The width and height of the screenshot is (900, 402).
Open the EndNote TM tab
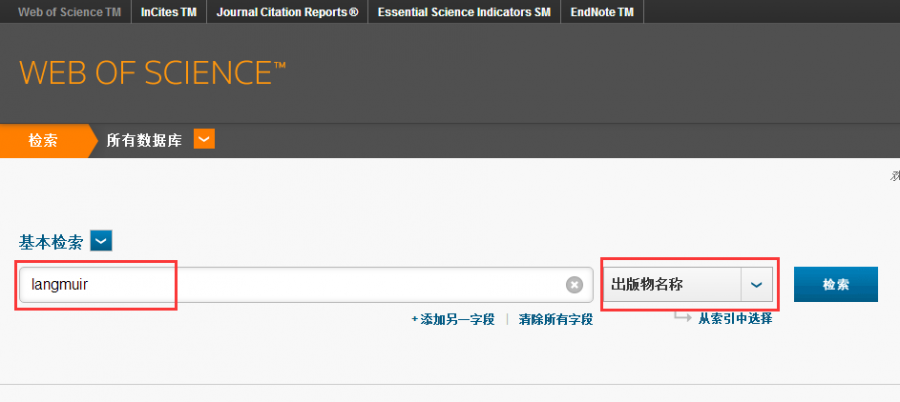pos(602,12)
